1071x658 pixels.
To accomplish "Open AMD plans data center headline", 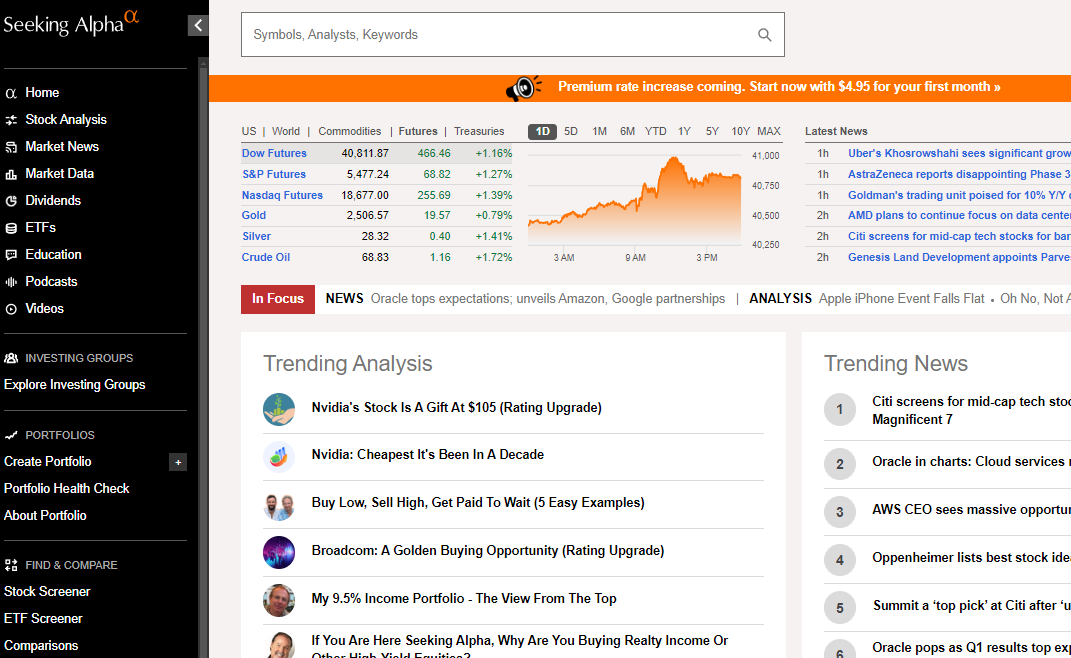I will [x=959, y=215].
